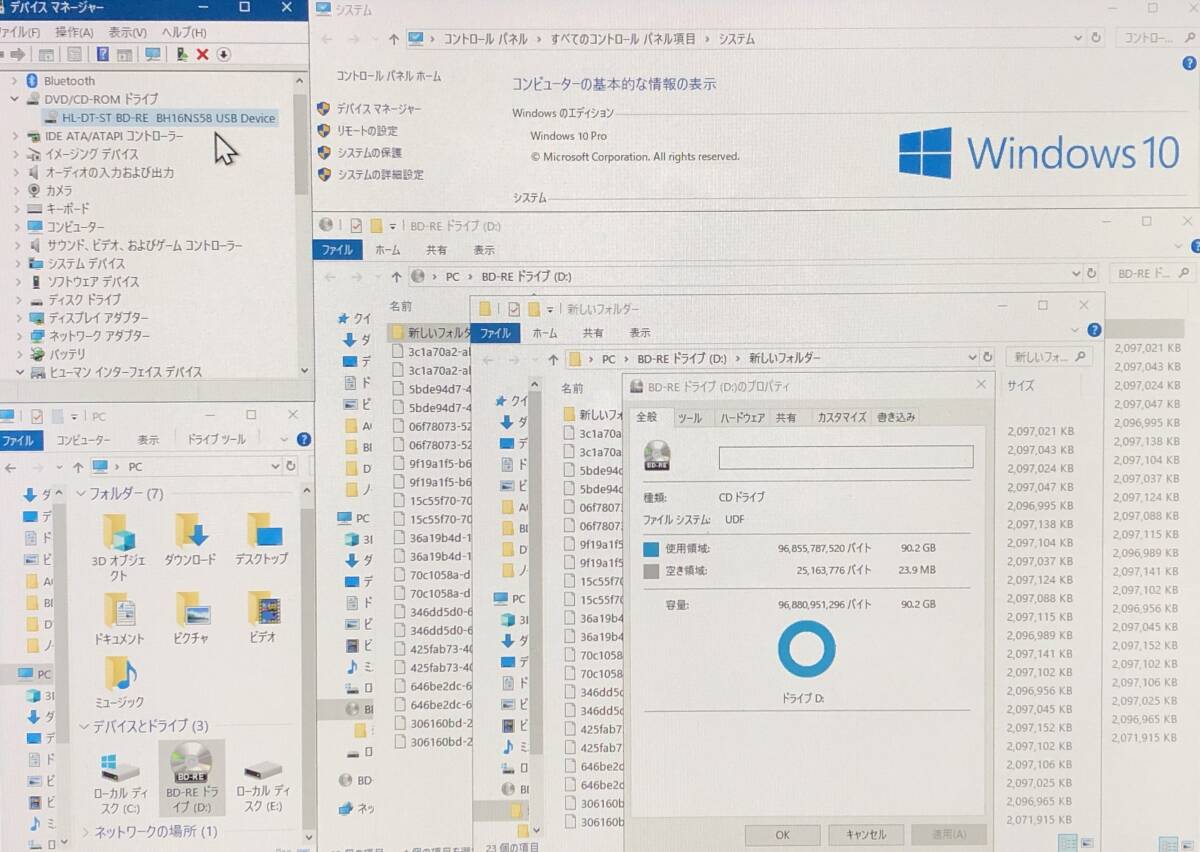Click コントロール パネル ホーム link
This screenshot has width=1200, height=852.
388,76
